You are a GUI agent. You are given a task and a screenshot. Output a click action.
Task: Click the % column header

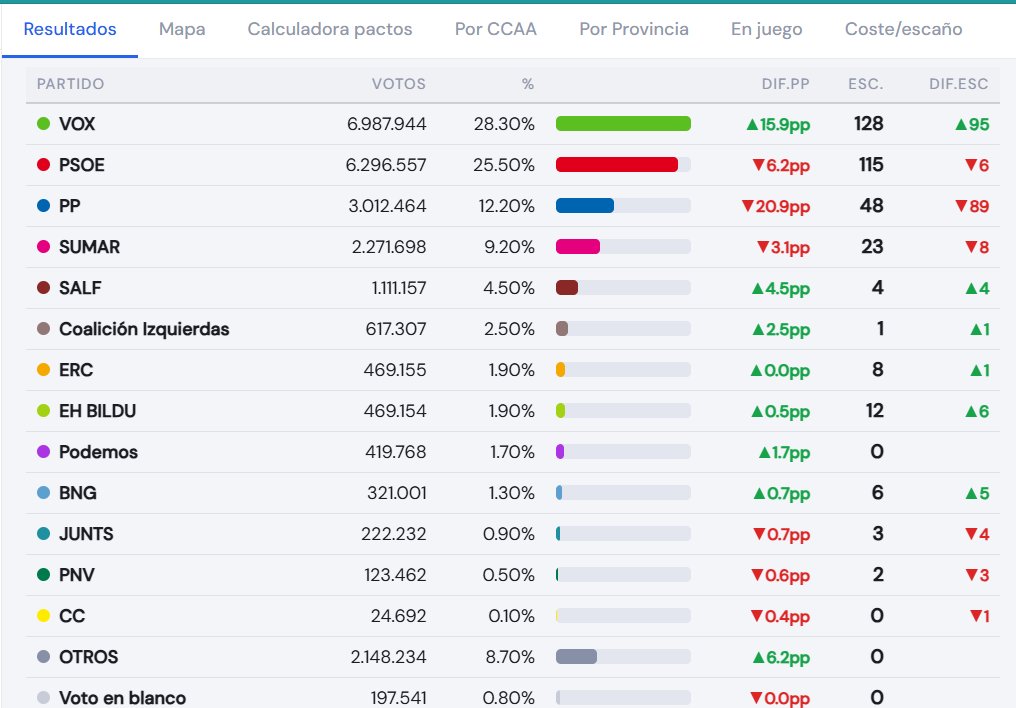pyautogui.click(x=527, y=84)
